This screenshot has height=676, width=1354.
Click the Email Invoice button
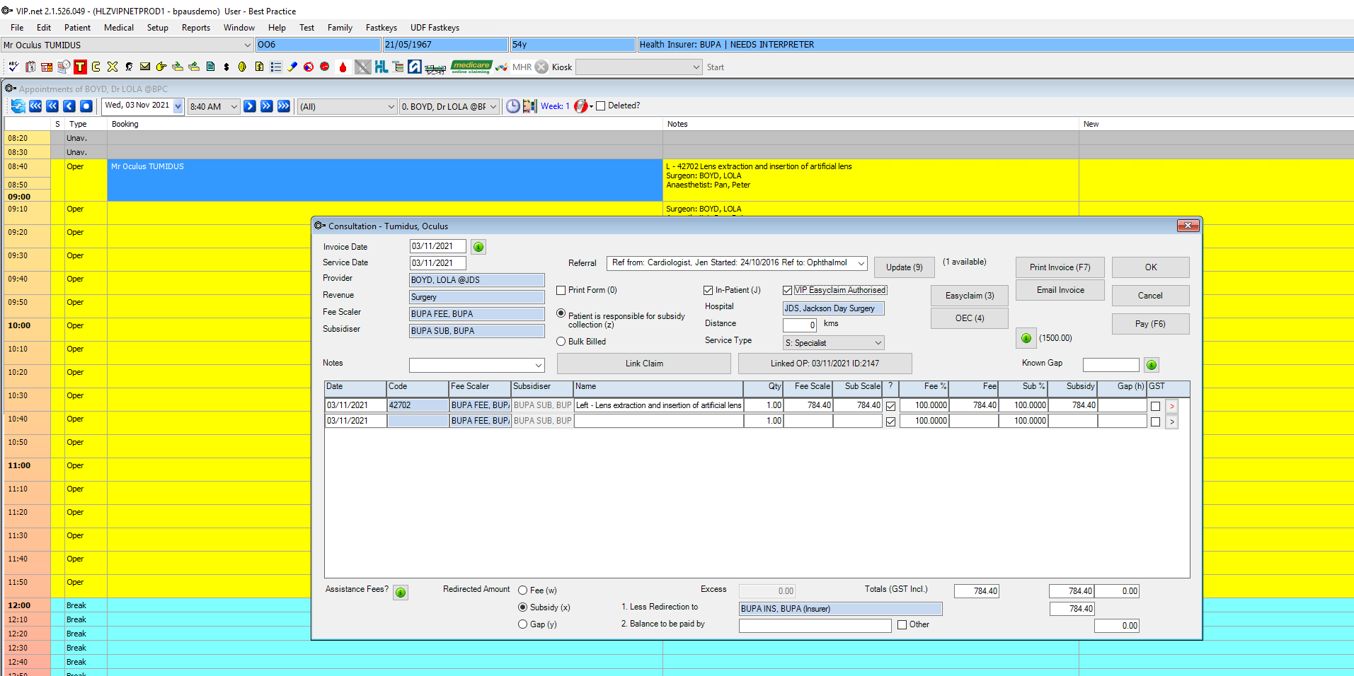[x=1060, y=290]
